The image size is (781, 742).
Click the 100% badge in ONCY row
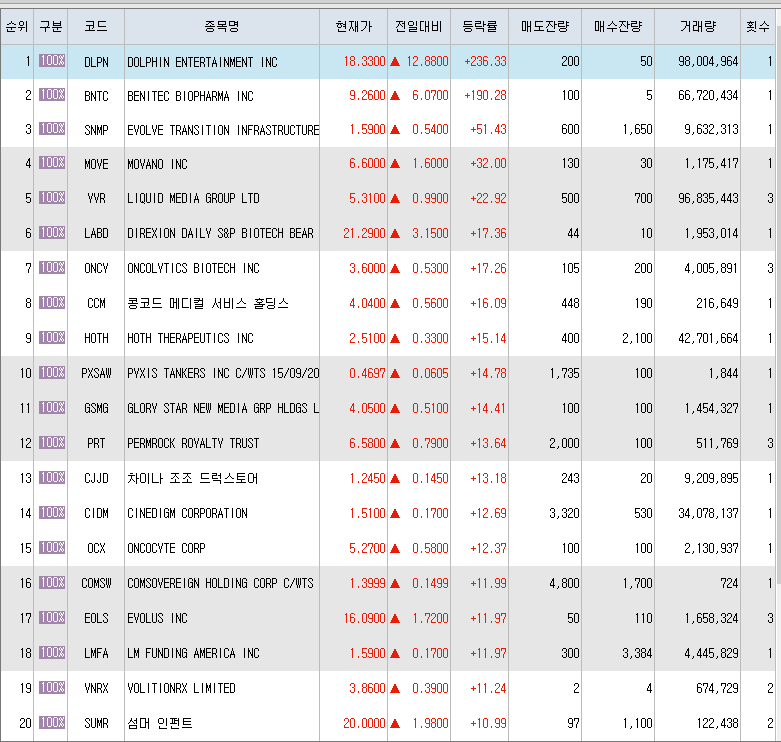coord(52,267)
